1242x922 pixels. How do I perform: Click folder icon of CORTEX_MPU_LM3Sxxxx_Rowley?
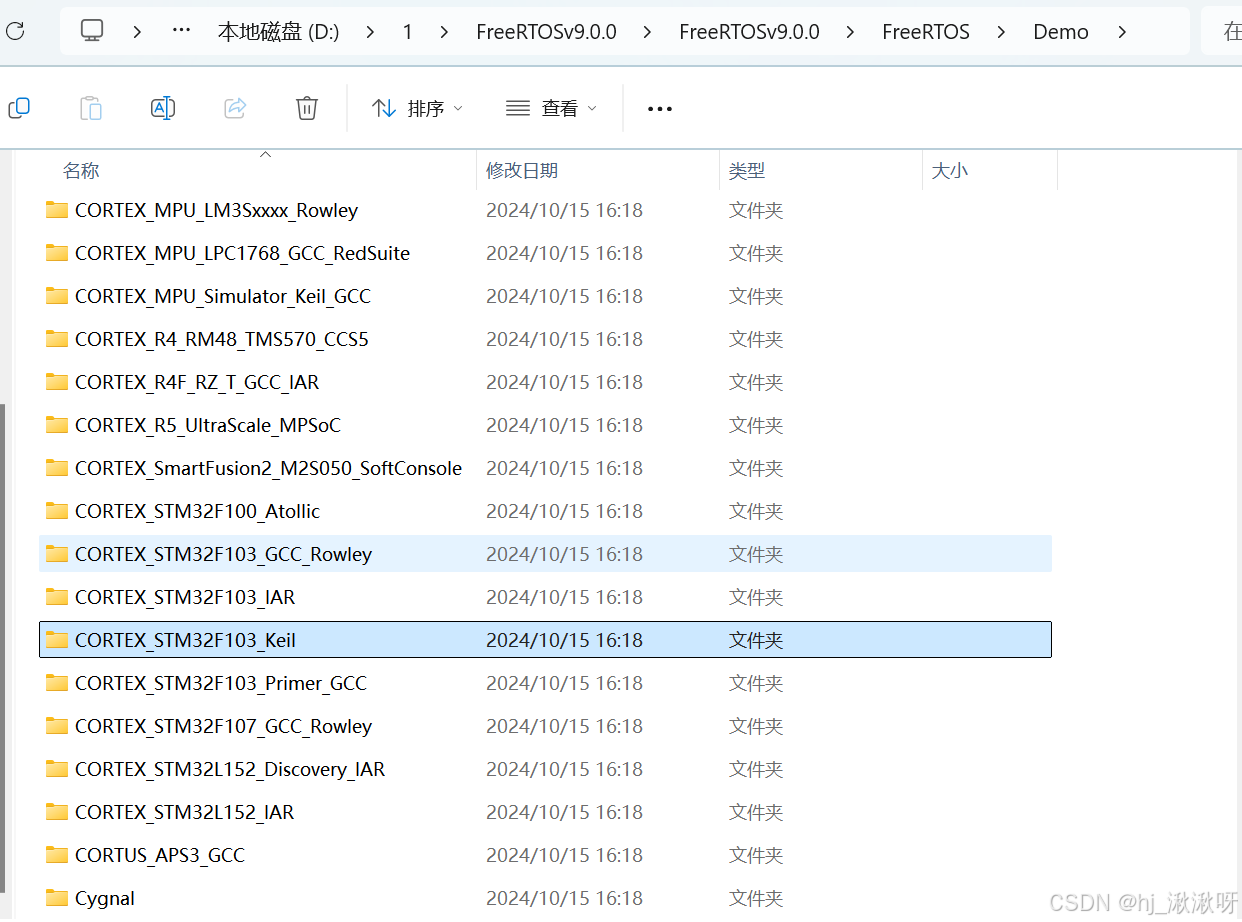point(57,210)
